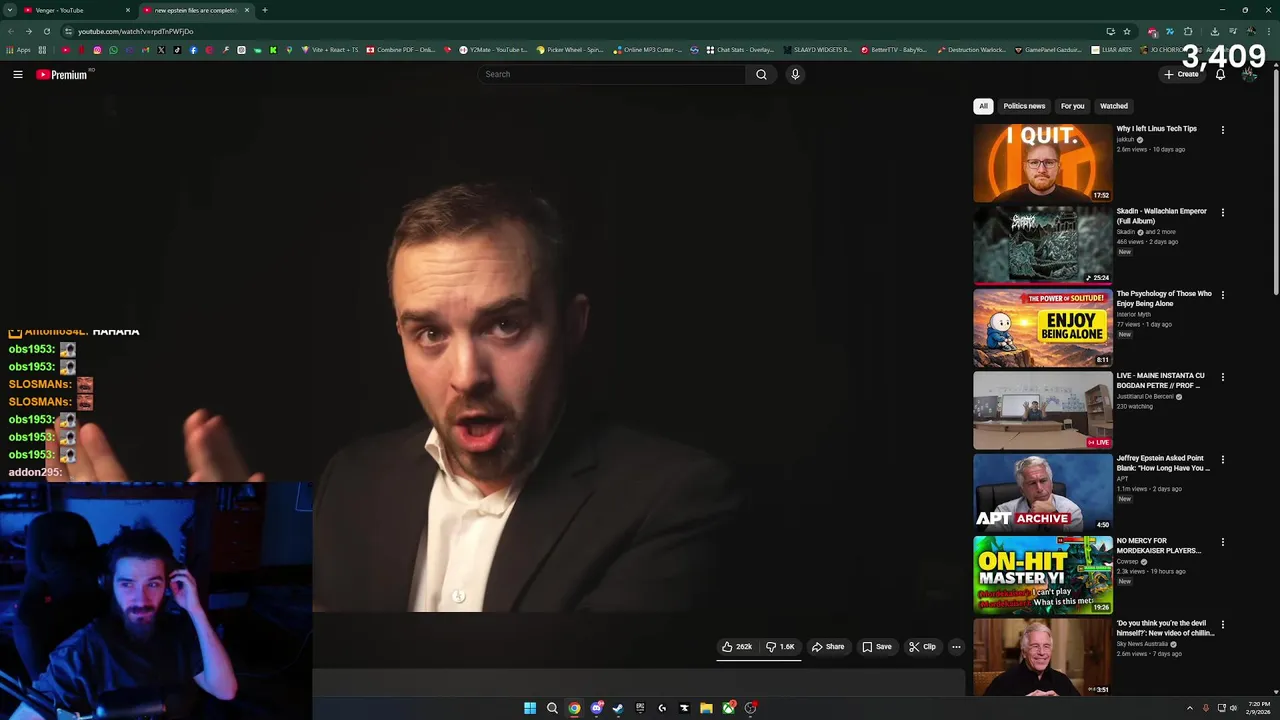Open options for Sky News devil himself video
The height and width of the screenshot is (720, 1280).
(x=1222, y=625)
